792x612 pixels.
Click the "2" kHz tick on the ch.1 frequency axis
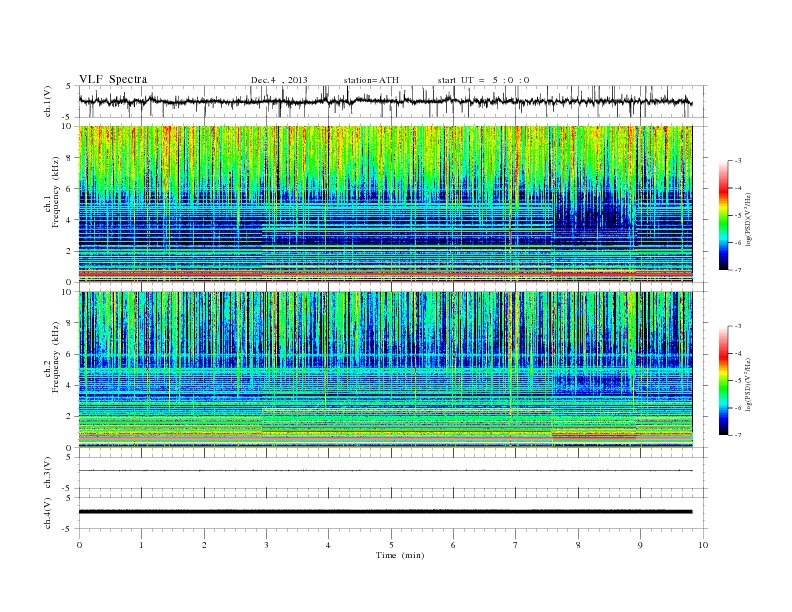(x=69, y=251)
